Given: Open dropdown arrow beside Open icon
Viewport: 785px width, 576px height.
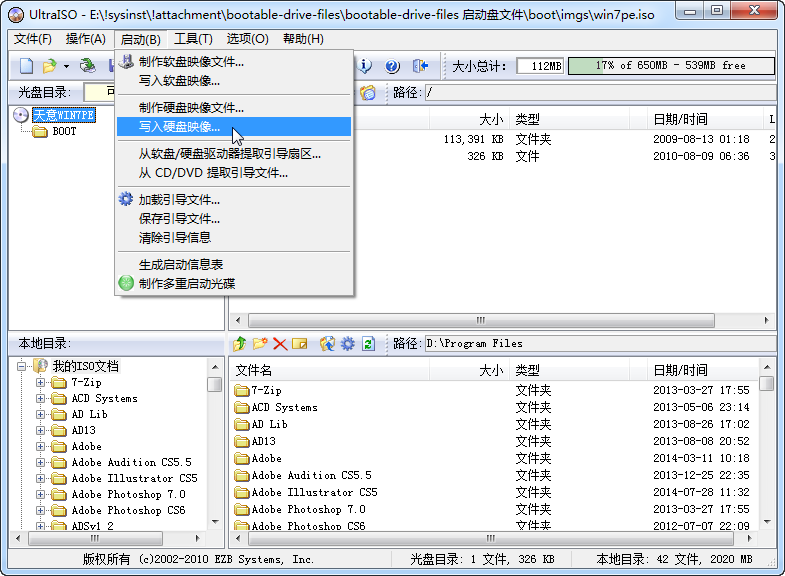Looking at the screenshot, I should click(x=66, y=66).
